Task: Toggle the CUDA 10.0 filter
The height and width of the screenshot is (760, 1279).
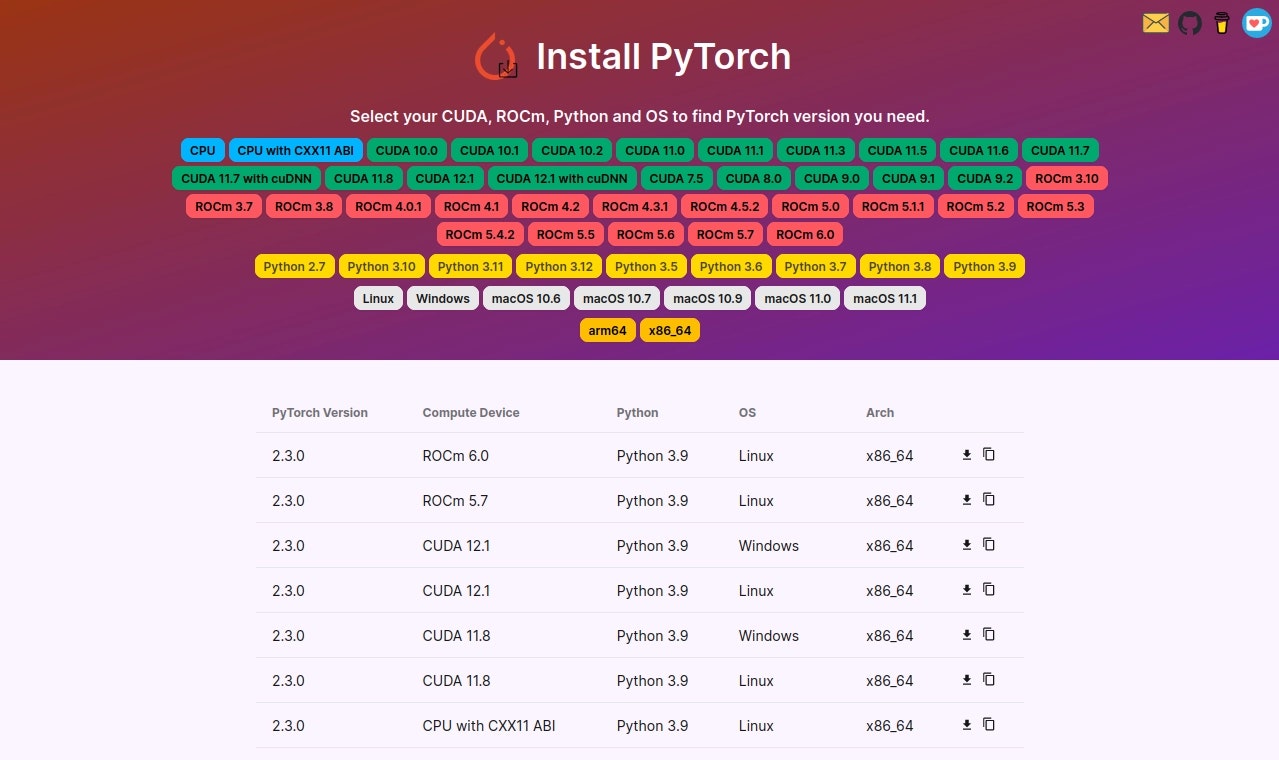Action: 407,151
